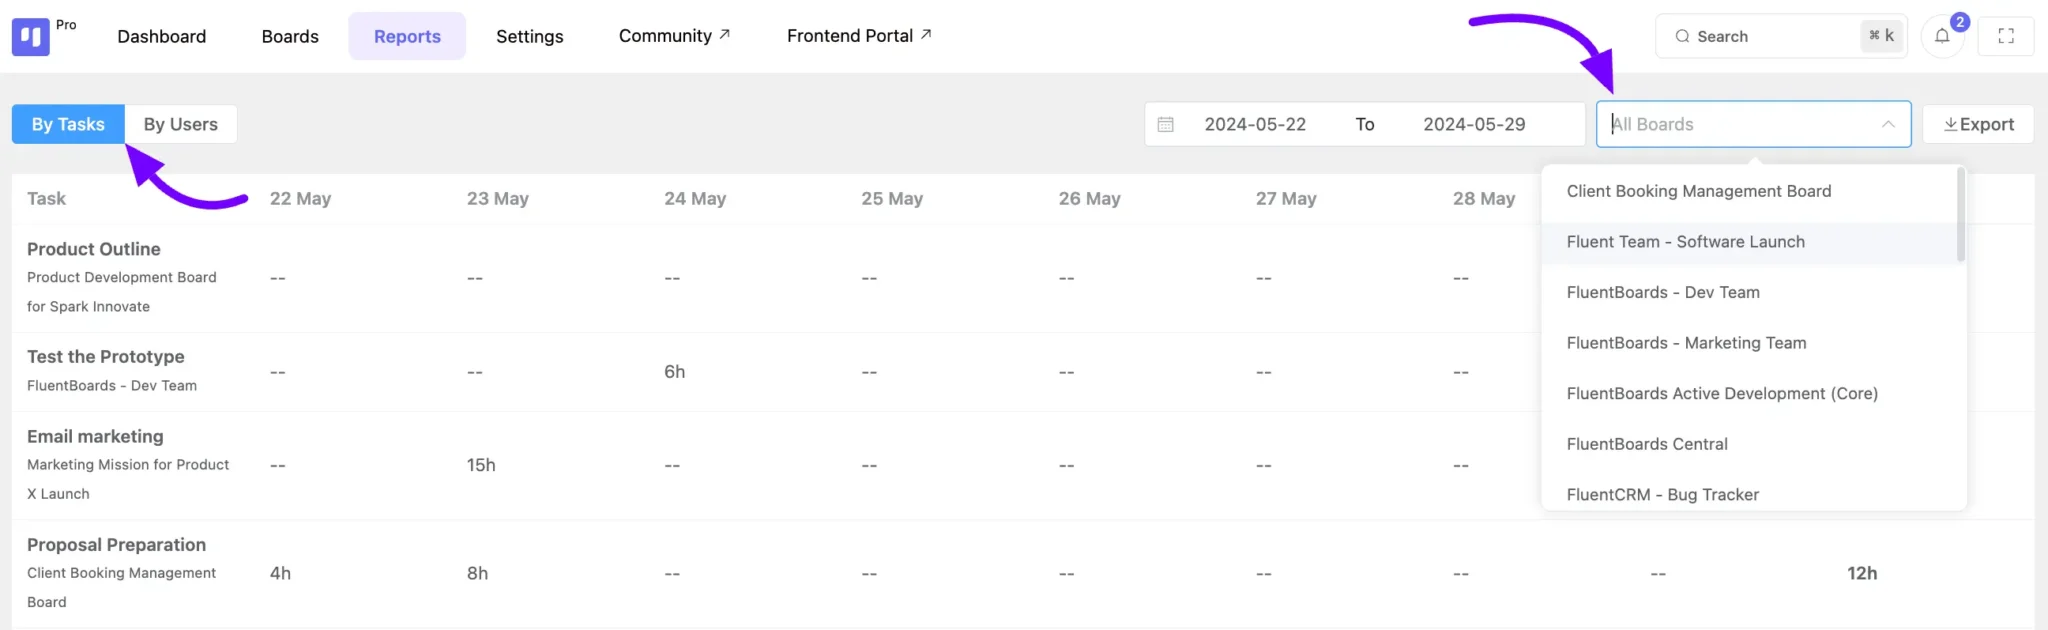Click the start date 2024-05-22 field
Image resolution: width=2048 pixels, height=630 pixels.
(x=1254, y=124)
